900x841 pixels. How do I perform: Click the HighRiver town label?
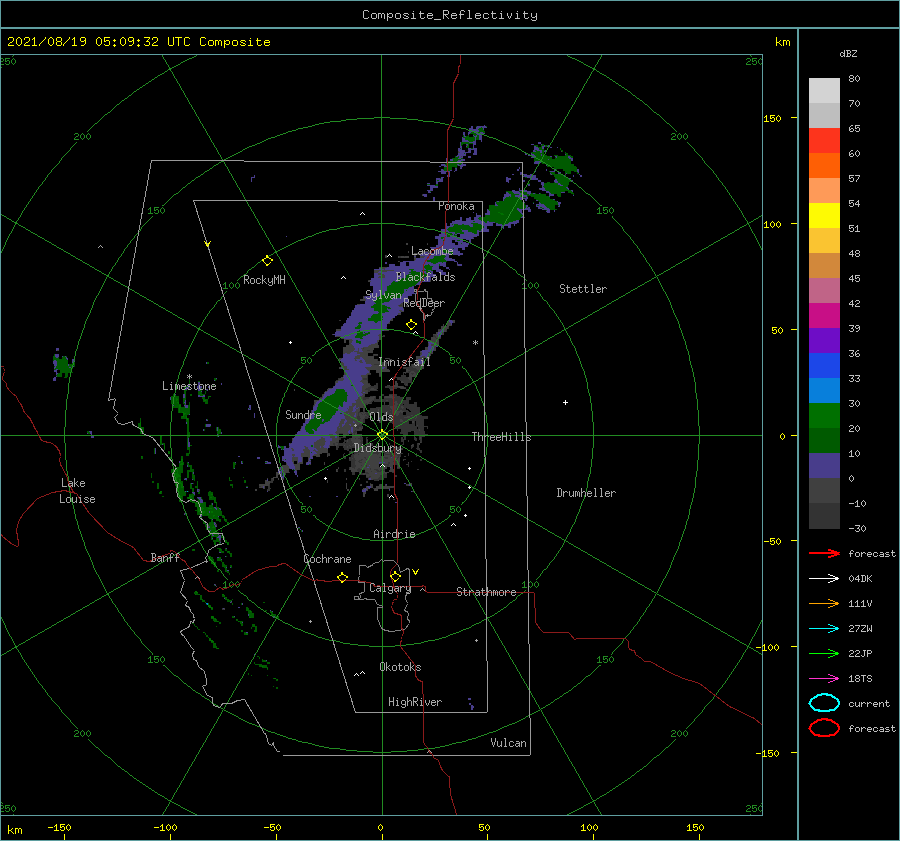pos(415,702)
